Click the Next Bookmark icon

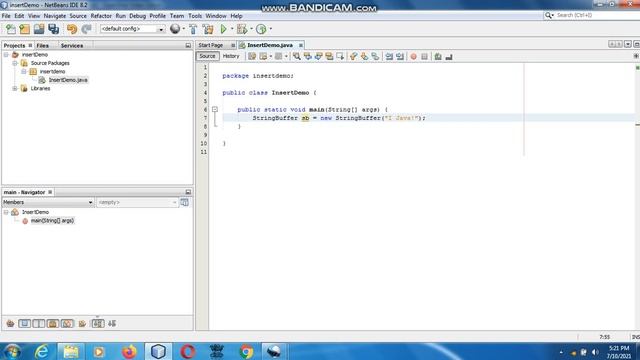pos(364,56)
